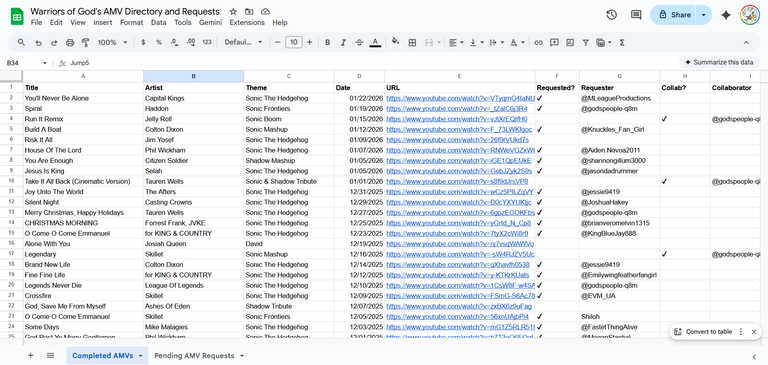
Task: Expand the side panel chevron at bottom right
Action: click(x=754, y=356)
